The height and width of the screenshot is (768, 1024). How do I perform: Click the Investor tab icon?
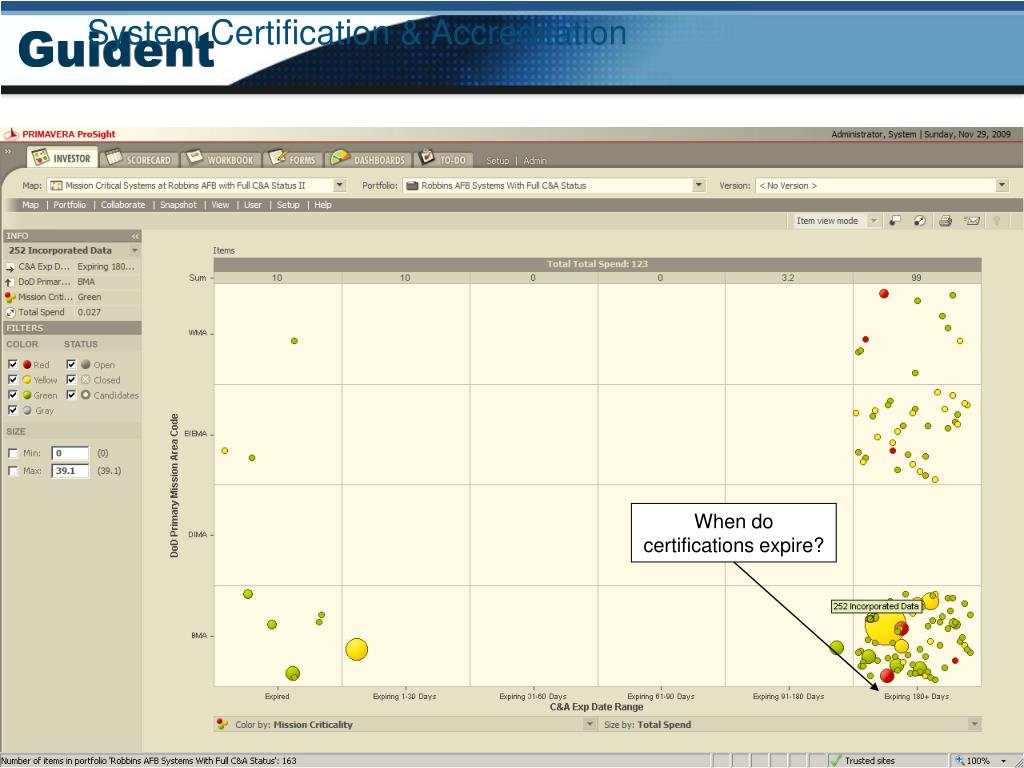pyautogui.click(x=40, y=157)
